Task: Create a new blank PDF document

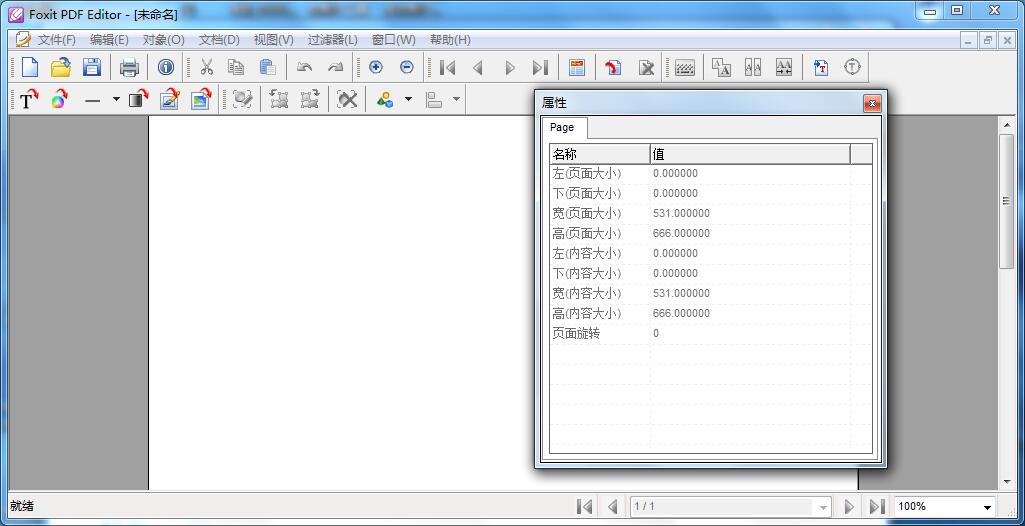Action: pos(29,67)
